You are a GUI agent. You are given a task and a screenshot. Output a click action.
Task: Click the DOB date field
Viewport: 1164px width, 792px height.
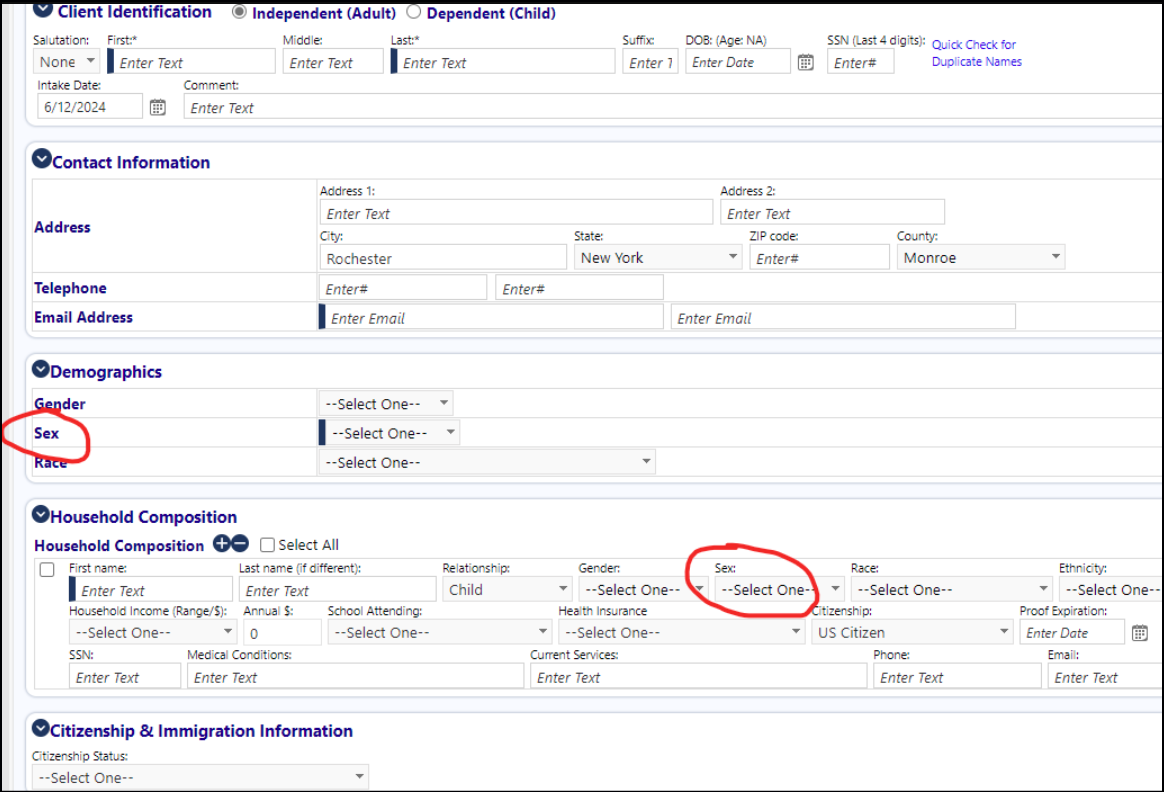738,62
